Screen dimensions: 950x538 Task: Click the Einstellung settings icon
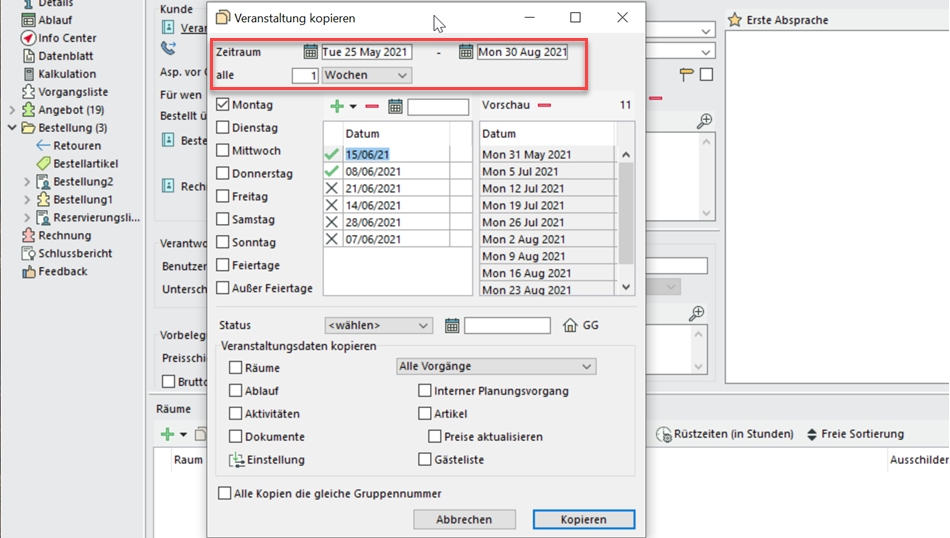(237, 460)
